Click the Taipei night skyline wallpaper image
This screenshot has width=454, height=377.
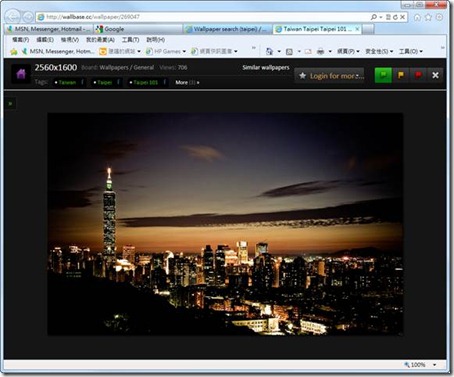coord(225,224)
